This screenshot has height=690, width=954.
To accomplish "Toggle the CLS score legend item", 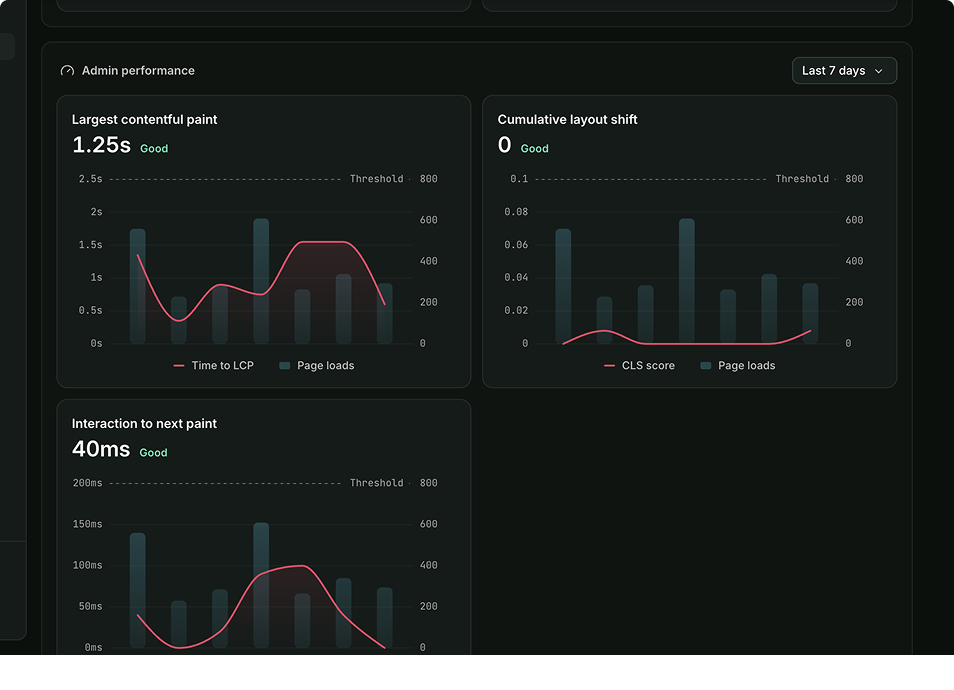I will point(639,366).
